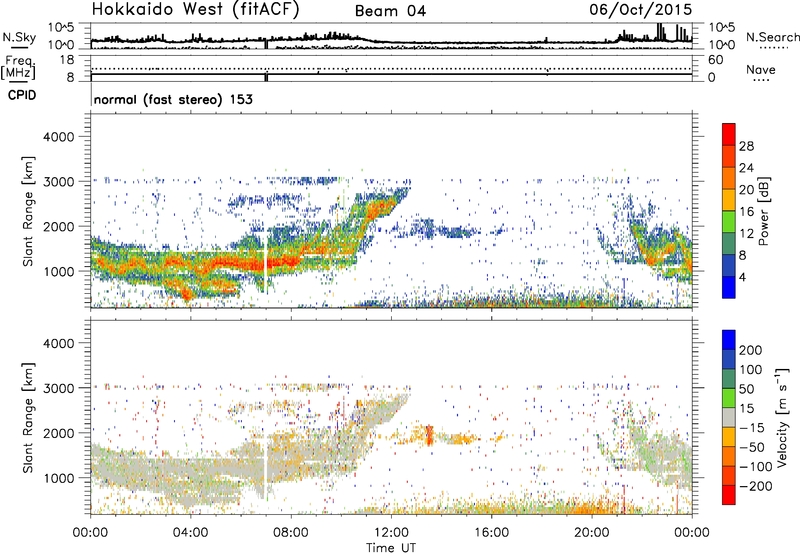Click the 'Time UT' axis title
The height and width of the screenshot is (554, 800).
tap(391, 548)
